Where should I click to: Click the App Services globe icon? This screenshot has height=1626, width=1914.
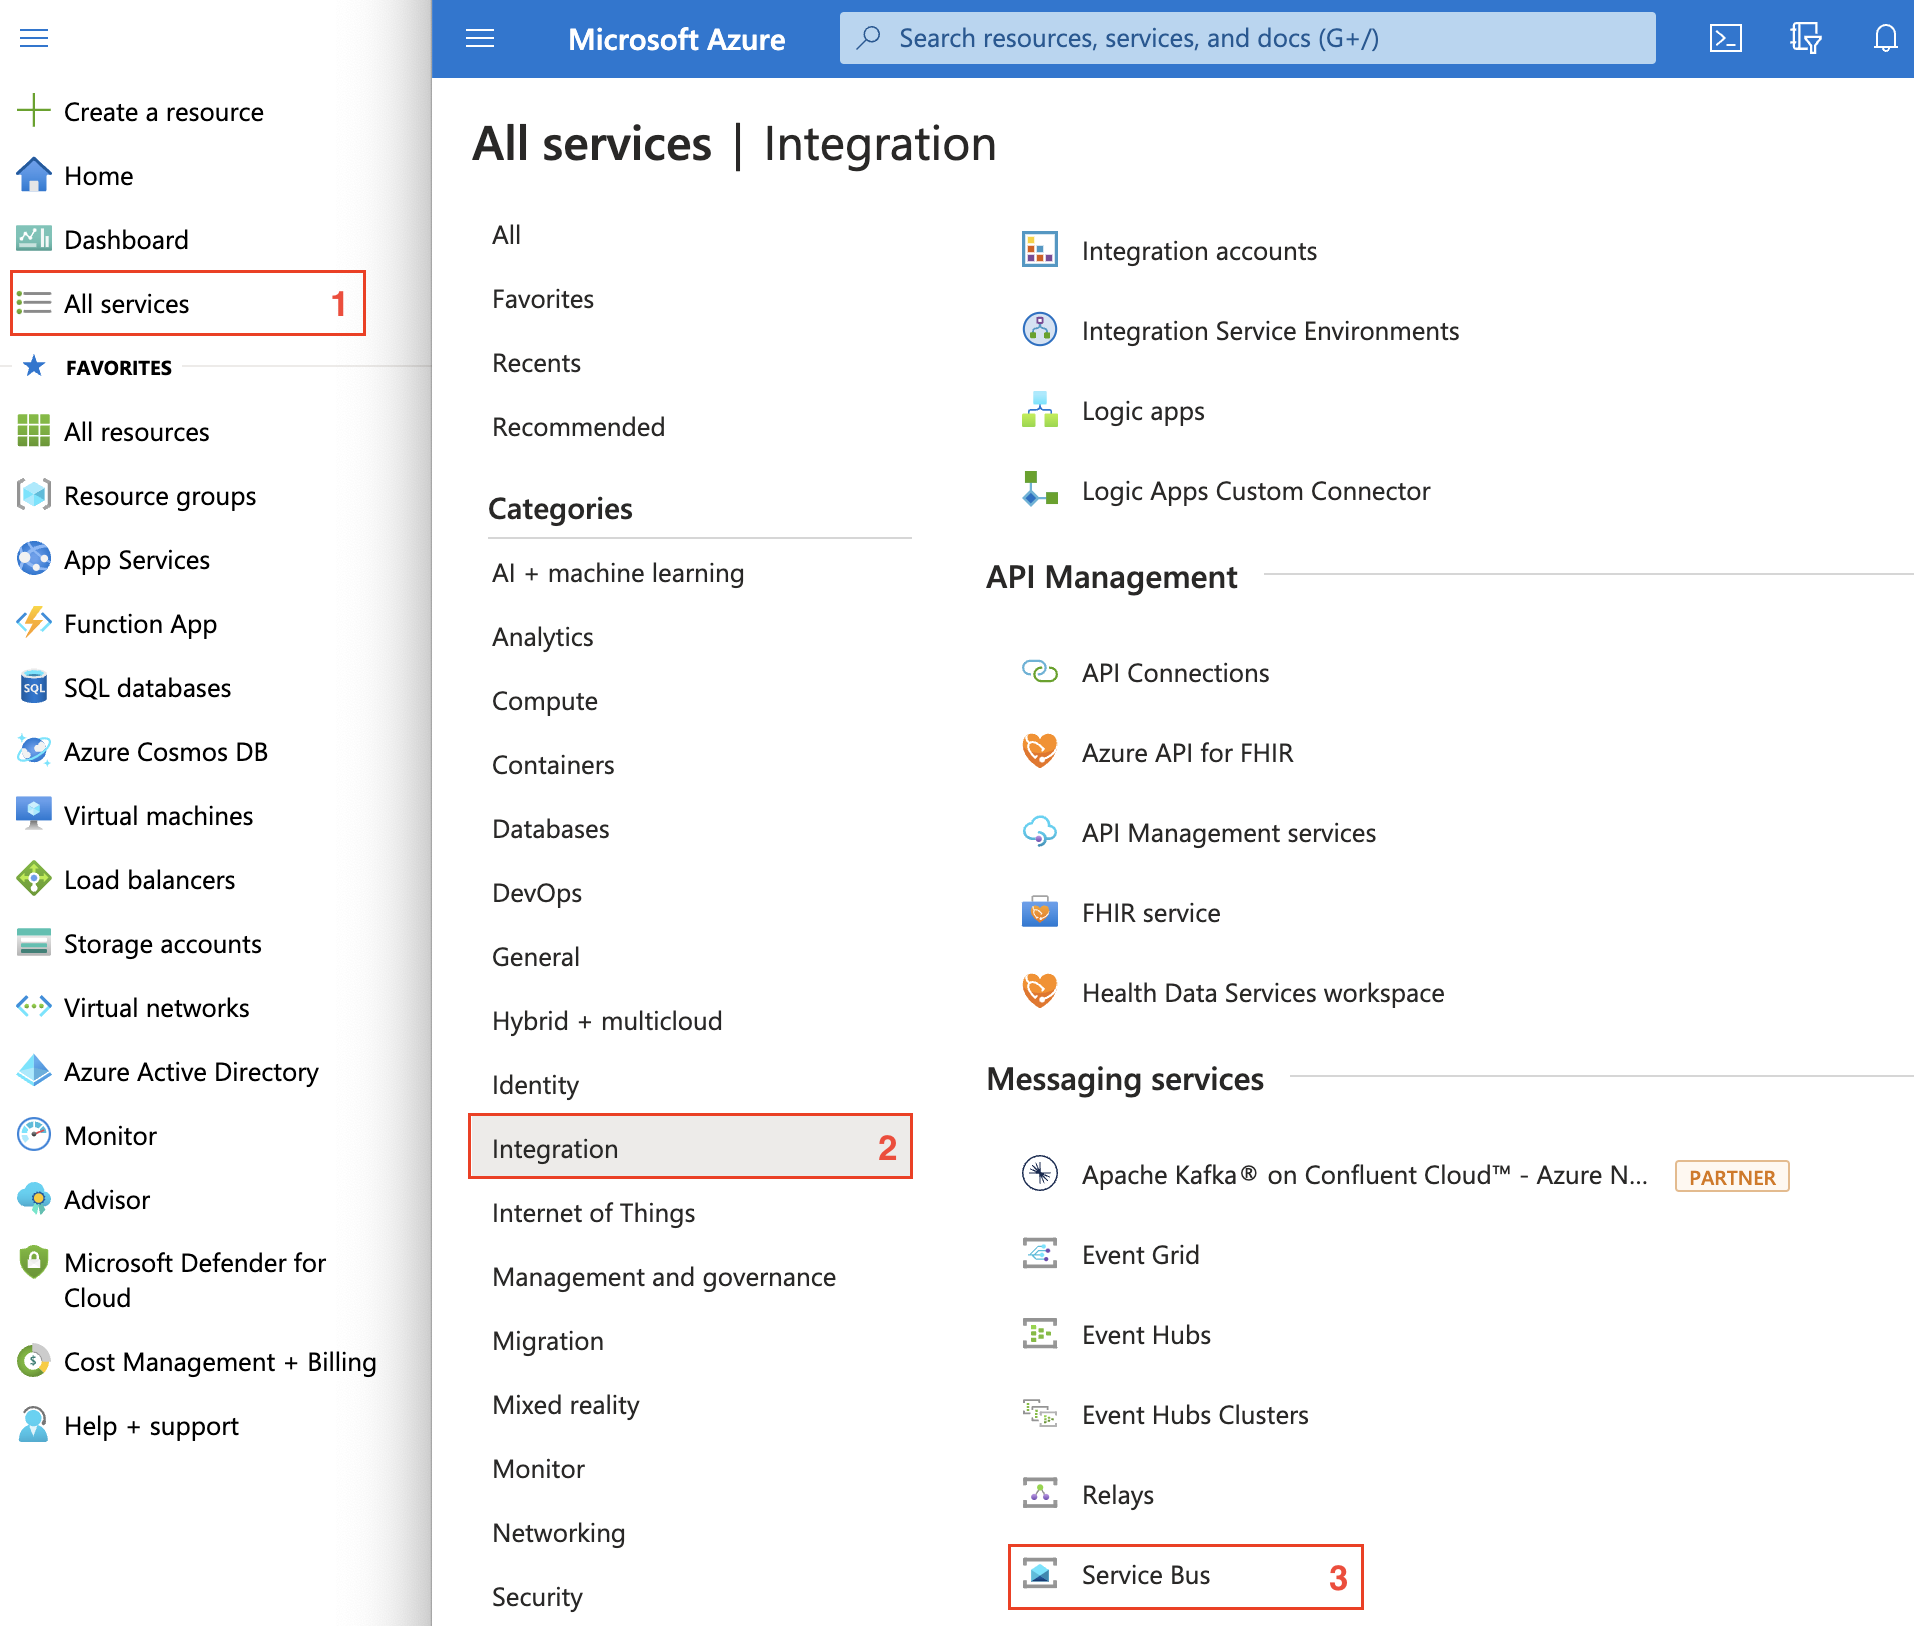click(34, 559)
